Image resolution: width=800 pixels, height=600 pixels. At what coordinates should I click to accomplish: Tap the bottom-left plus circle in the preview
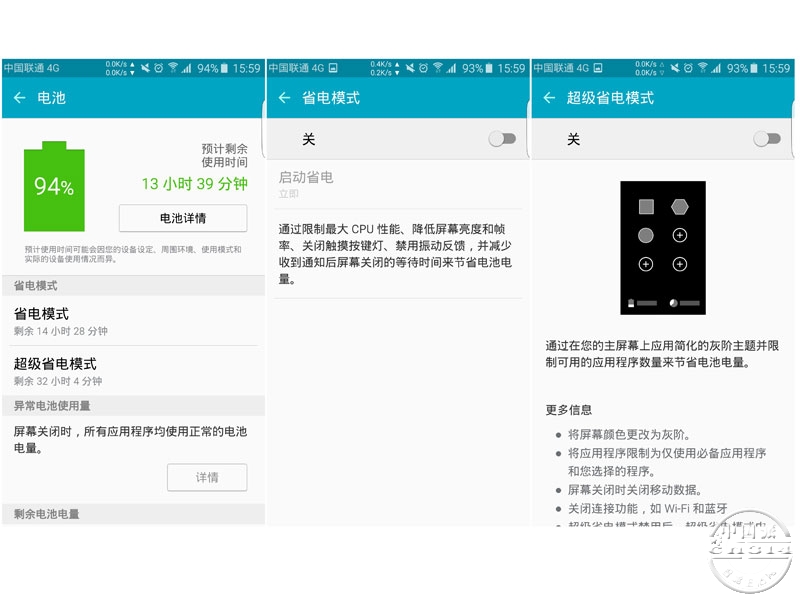[645, 264]
